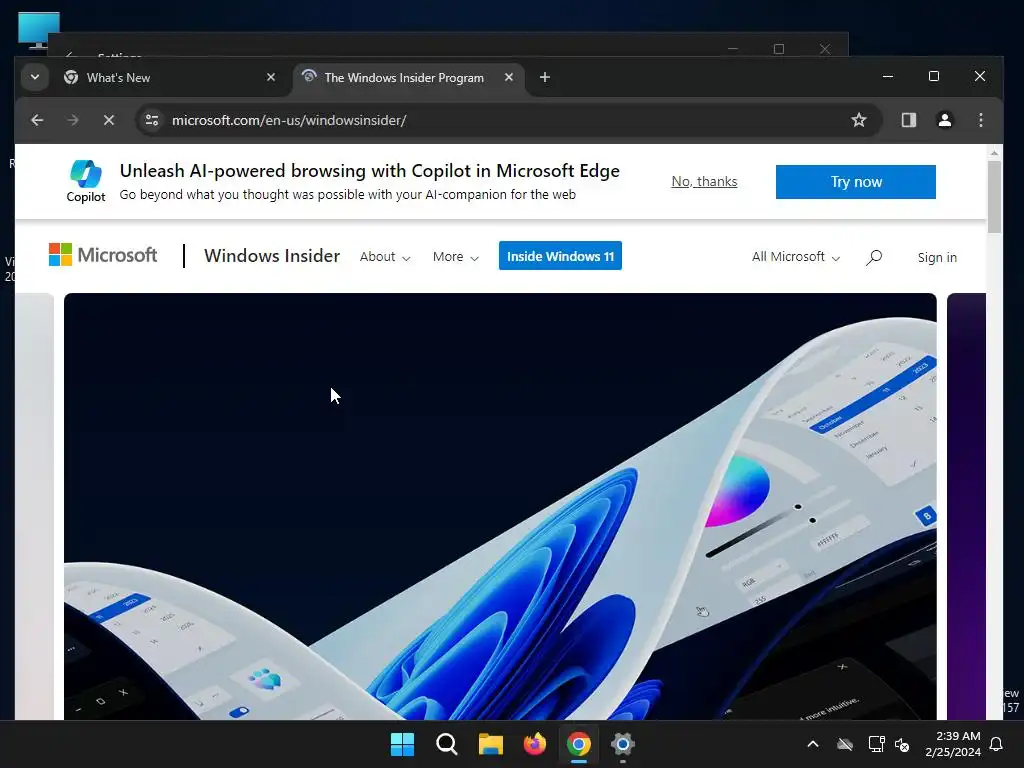This screenshot has height=768, width=1024.
Task: Click the page's vertical scrollbar thumb
Action: click(x=994, y=197)
